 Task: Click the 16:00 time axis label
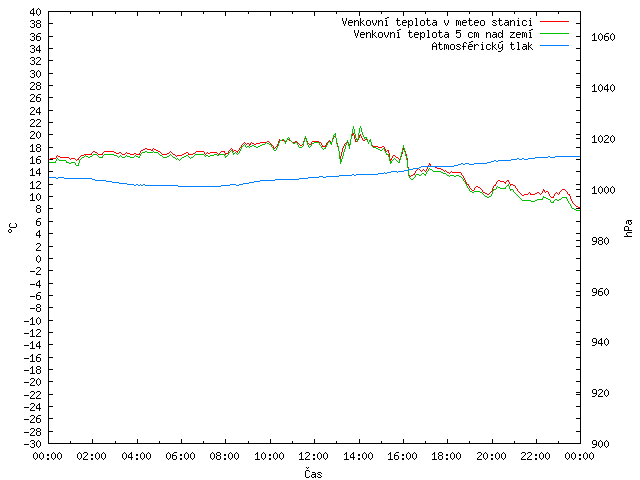pyautogui.click(x=402, y=456)
